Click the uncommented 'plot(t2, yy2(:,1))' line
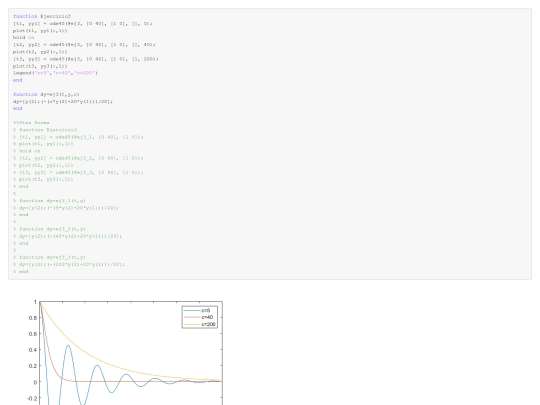This screenshot has width=540, height=405. pyautogui.click(x=40, y=52)
